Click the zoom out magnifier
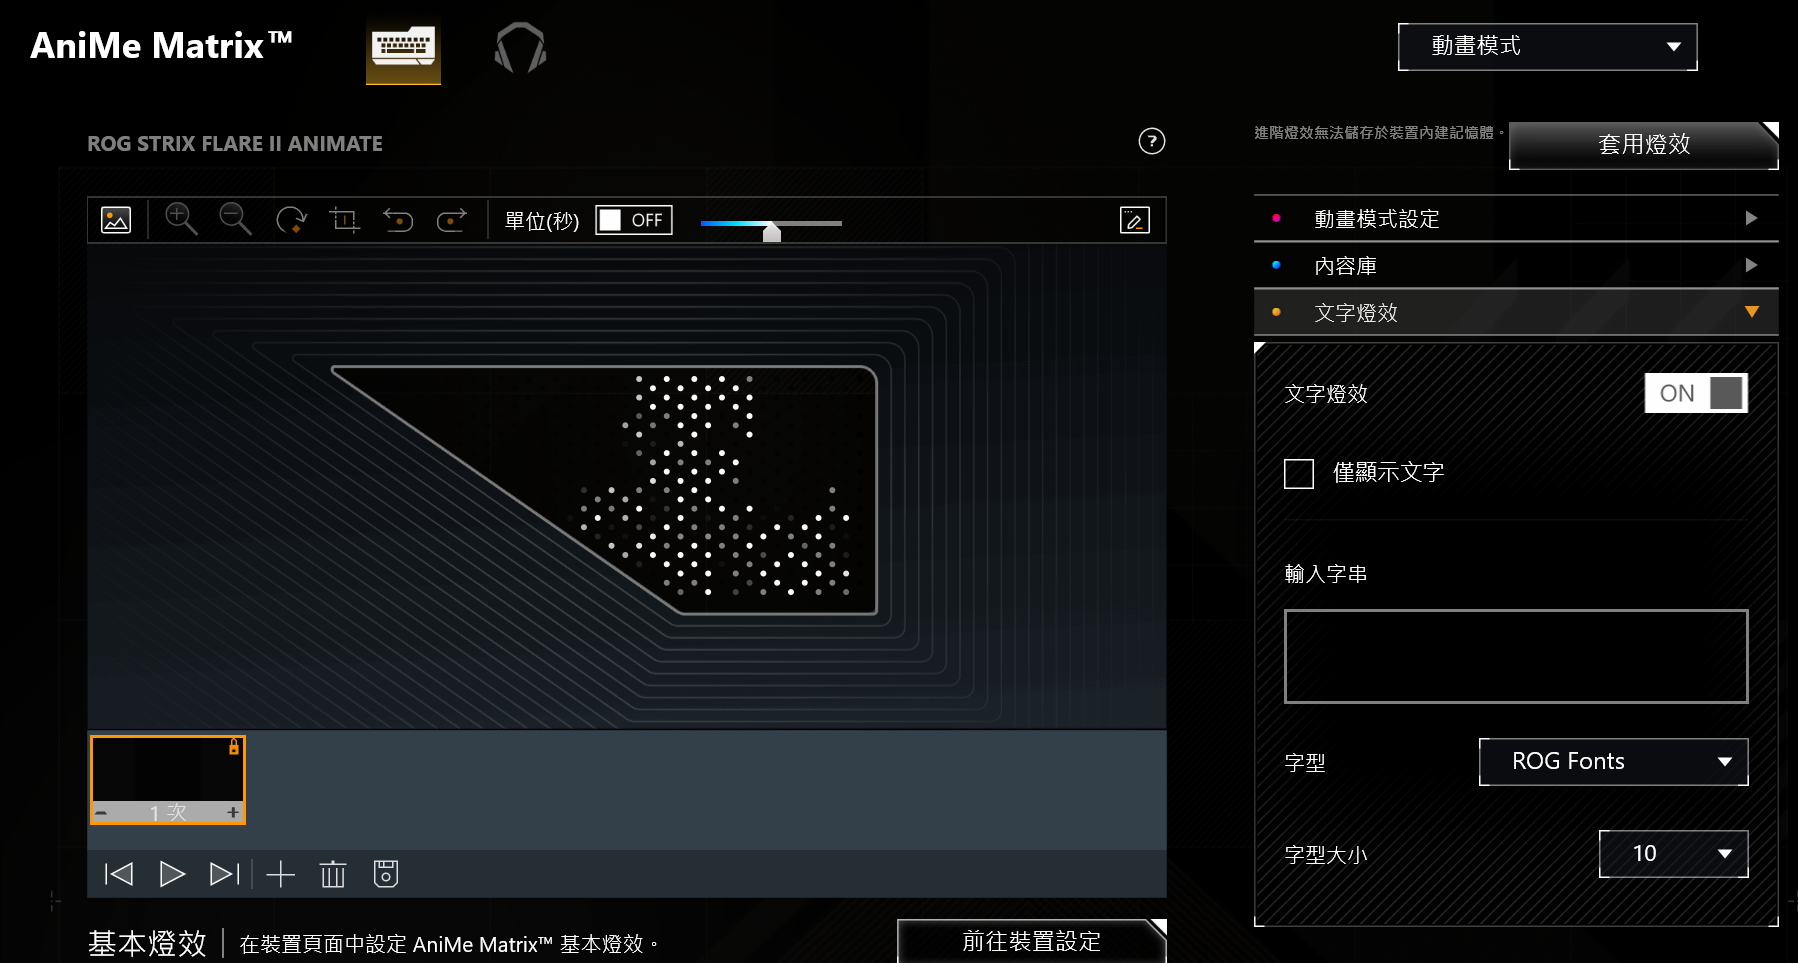Image resolution: width=1798 pixels, height=963 pixels. pos(235,219)
